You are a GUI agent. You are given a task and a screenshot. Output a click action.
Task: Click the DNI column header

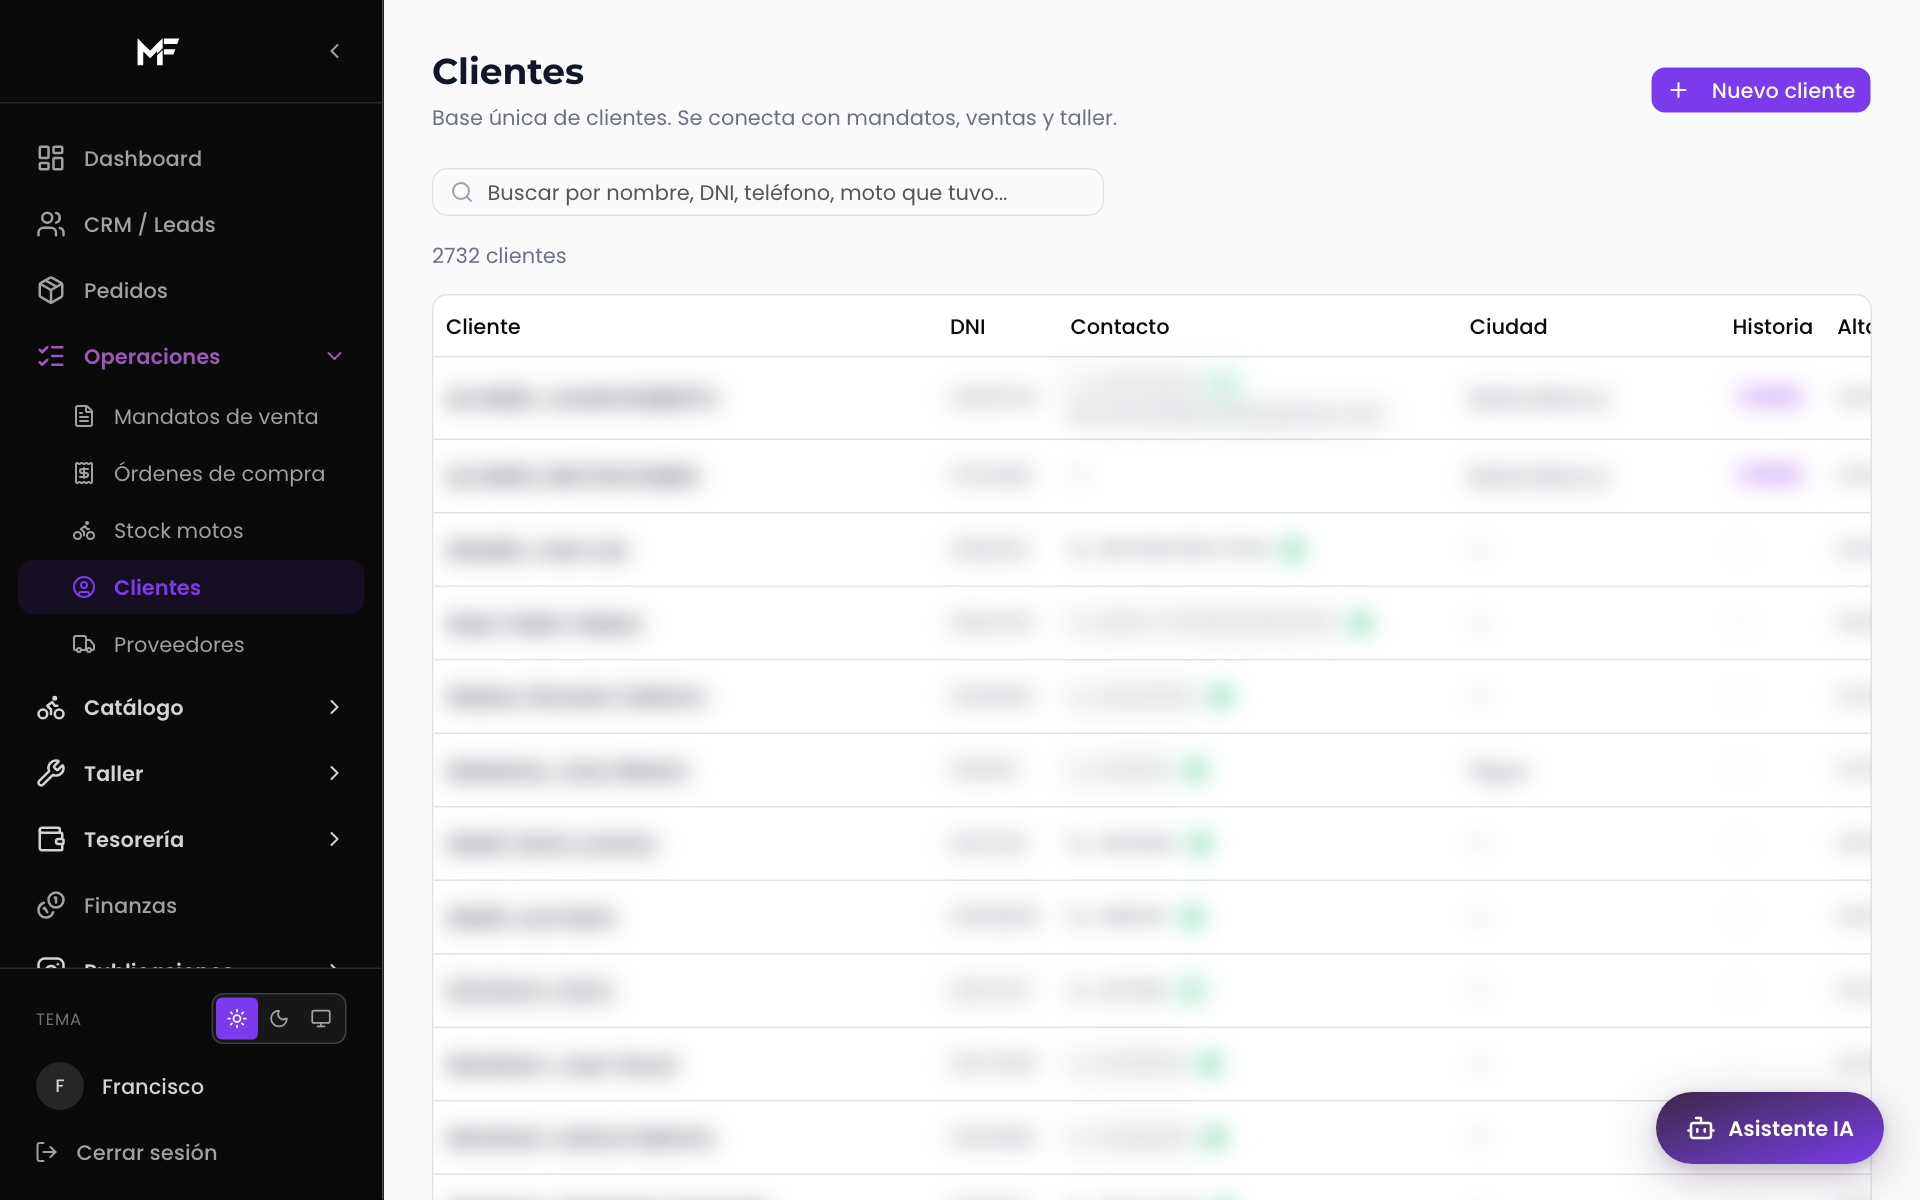pos(967,326)
